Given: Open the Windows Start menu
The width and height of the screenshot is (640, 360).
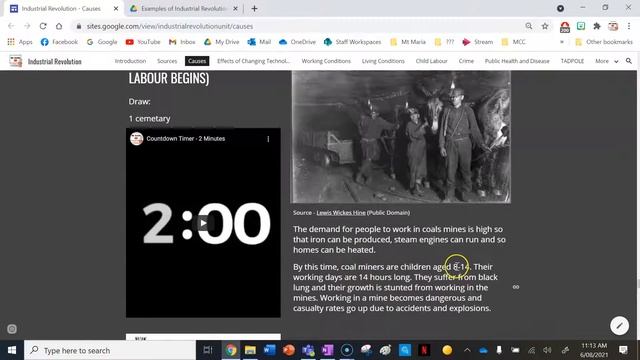Looking at the screenshot, I should (12, 350).
